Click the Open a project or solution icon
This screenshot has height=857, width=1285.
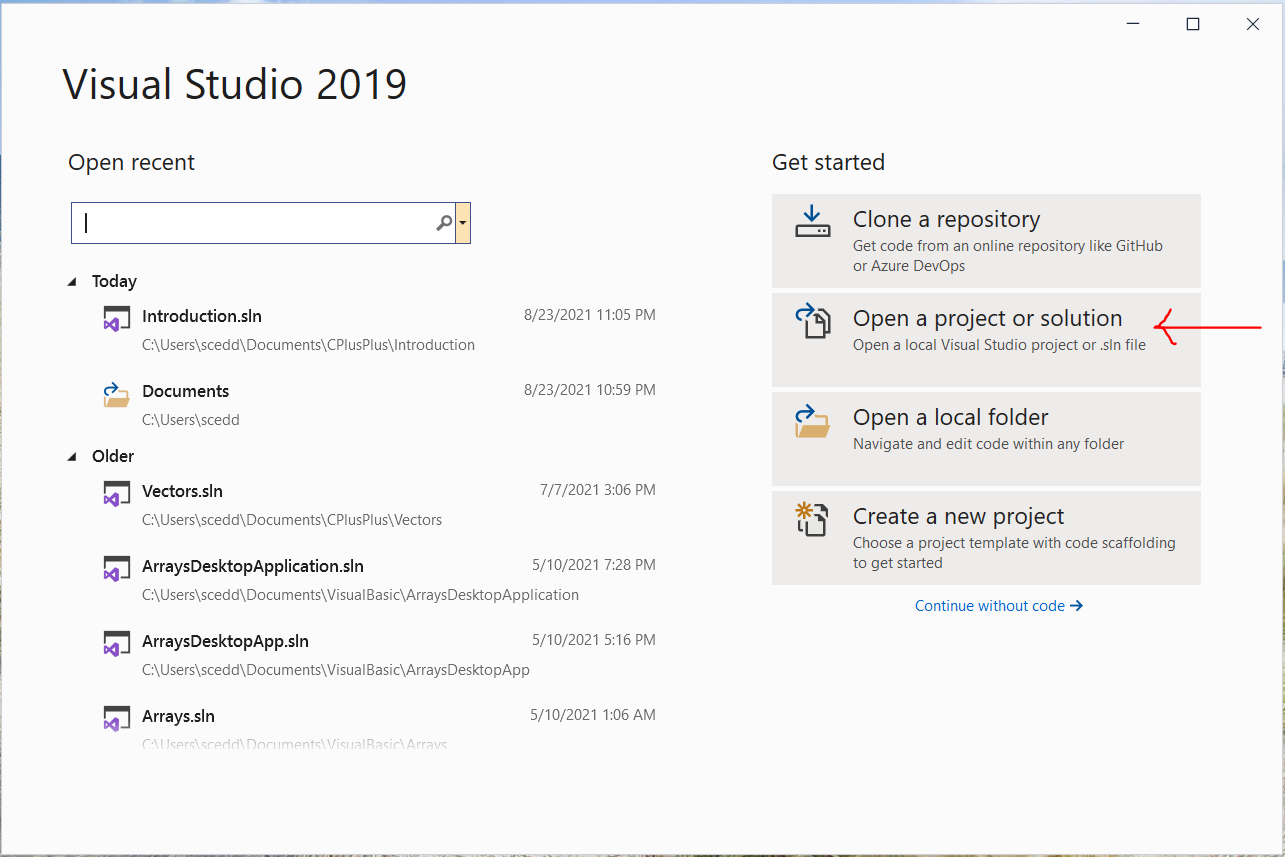click(x=812, y=321)
